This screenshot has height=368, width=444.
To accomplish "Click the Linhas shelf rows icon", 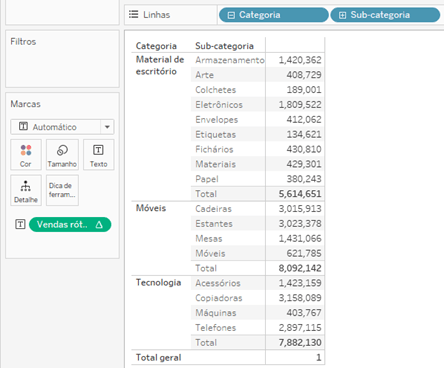I will [134, 14].
